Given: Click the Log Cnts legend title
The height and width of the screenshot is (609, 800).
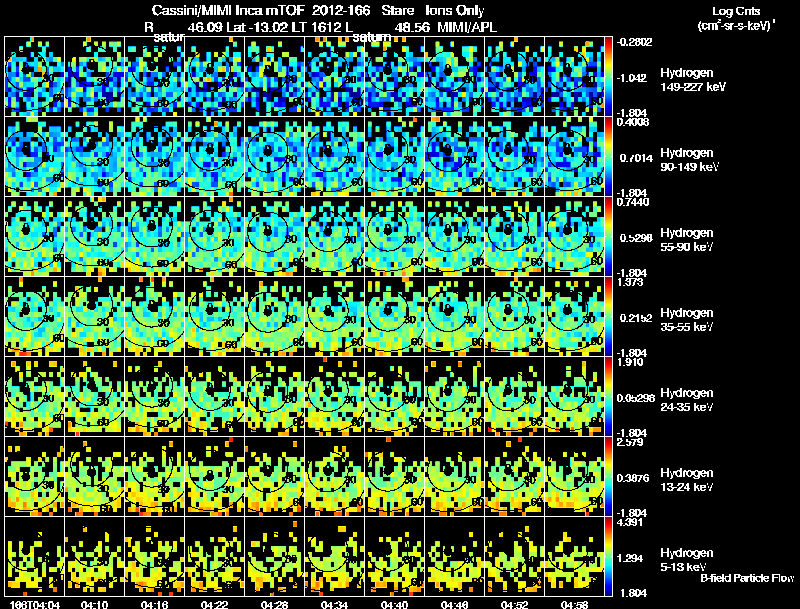Looking at the screenshot, I should click(x=736, y=12).
